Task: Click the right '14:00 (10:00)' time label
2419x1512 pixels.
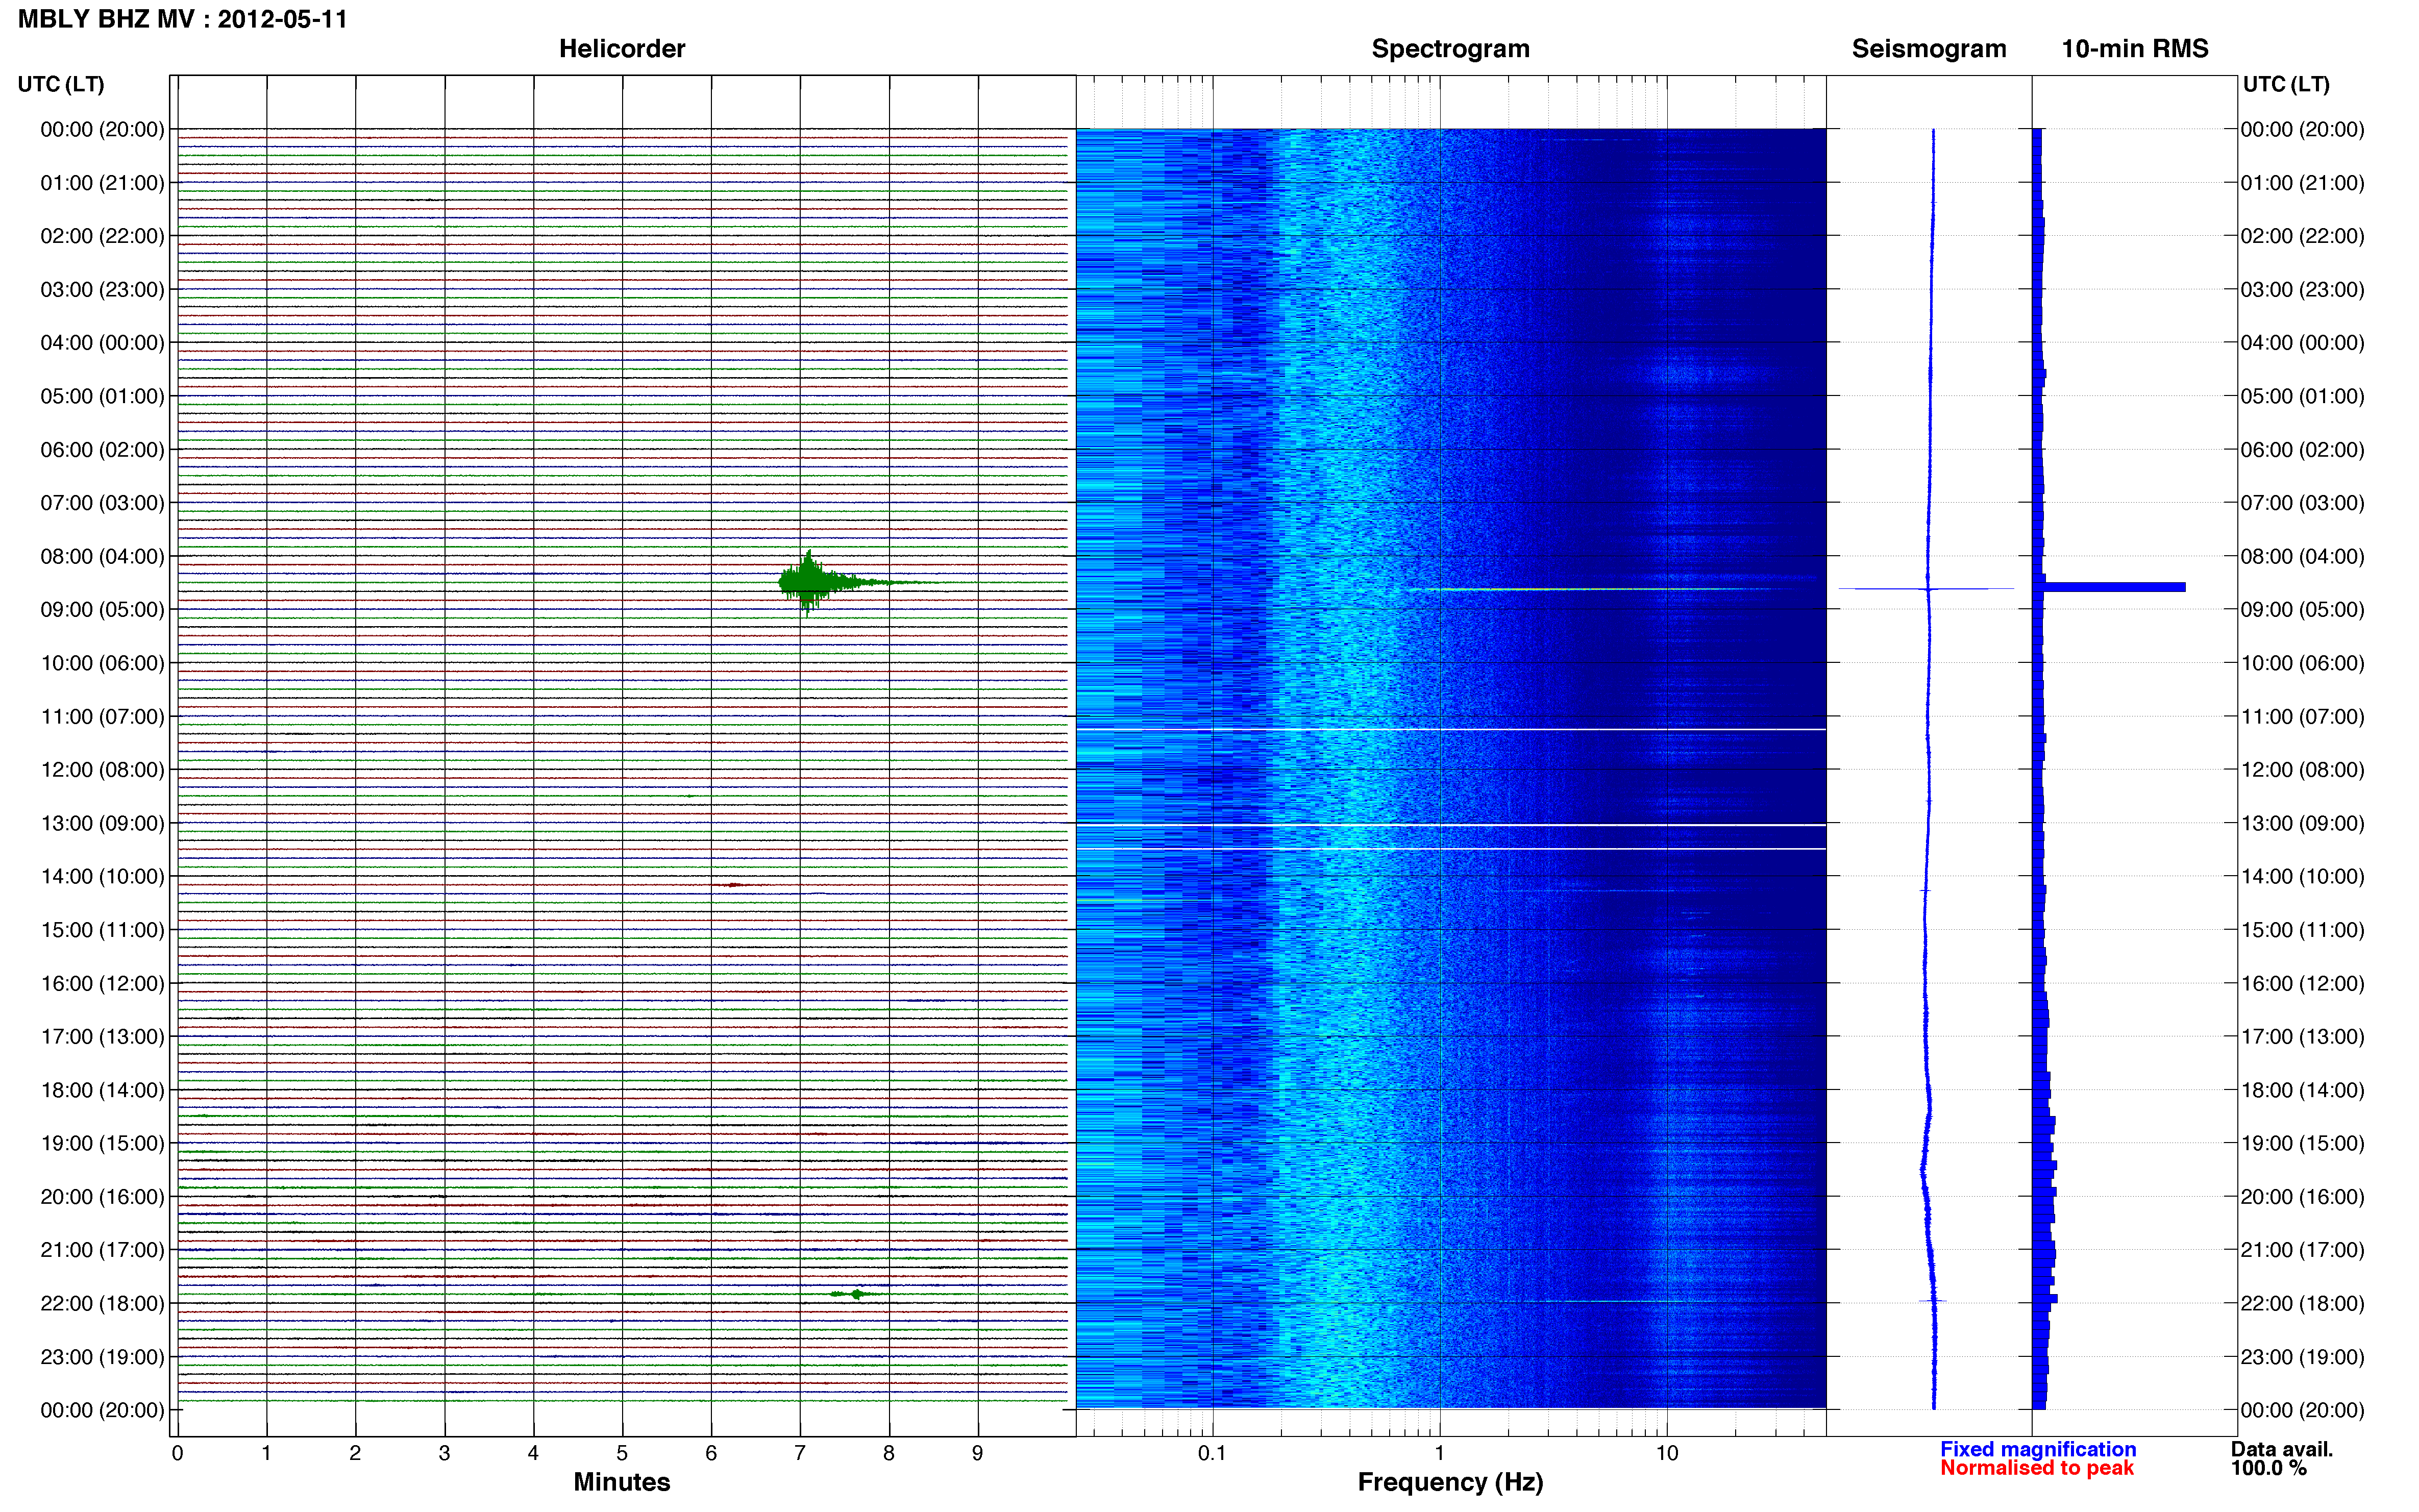Action: coord(2302,876)
